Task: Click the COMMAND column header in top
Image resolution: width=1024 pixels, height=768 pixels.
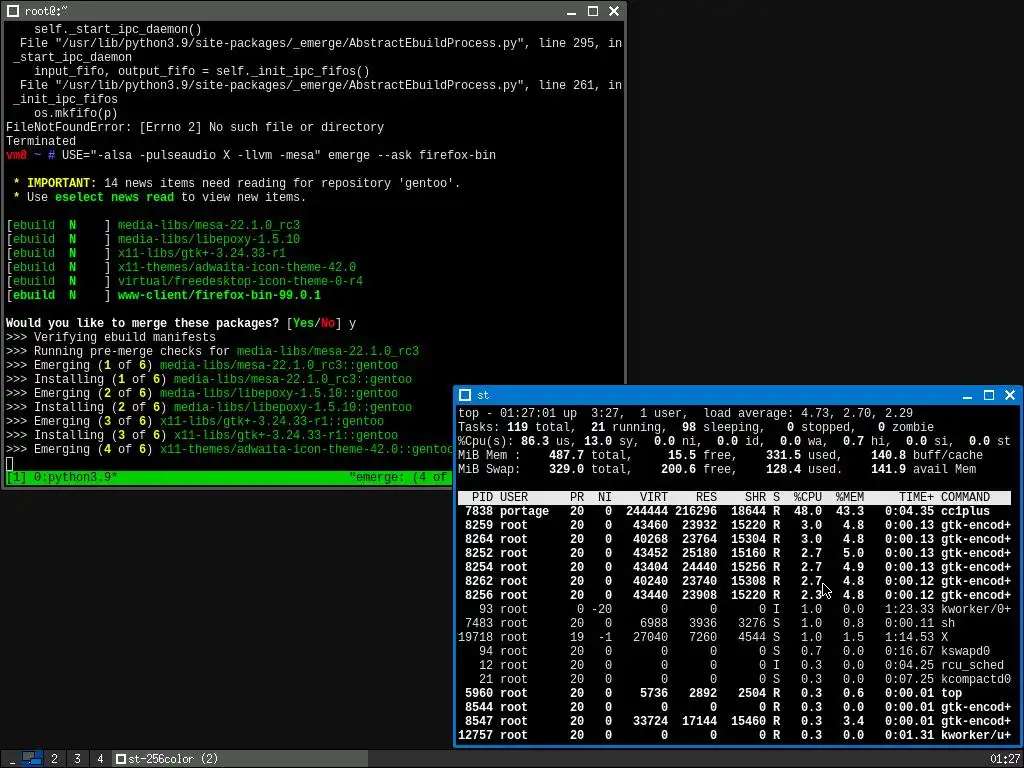Action: pos(965,497)
